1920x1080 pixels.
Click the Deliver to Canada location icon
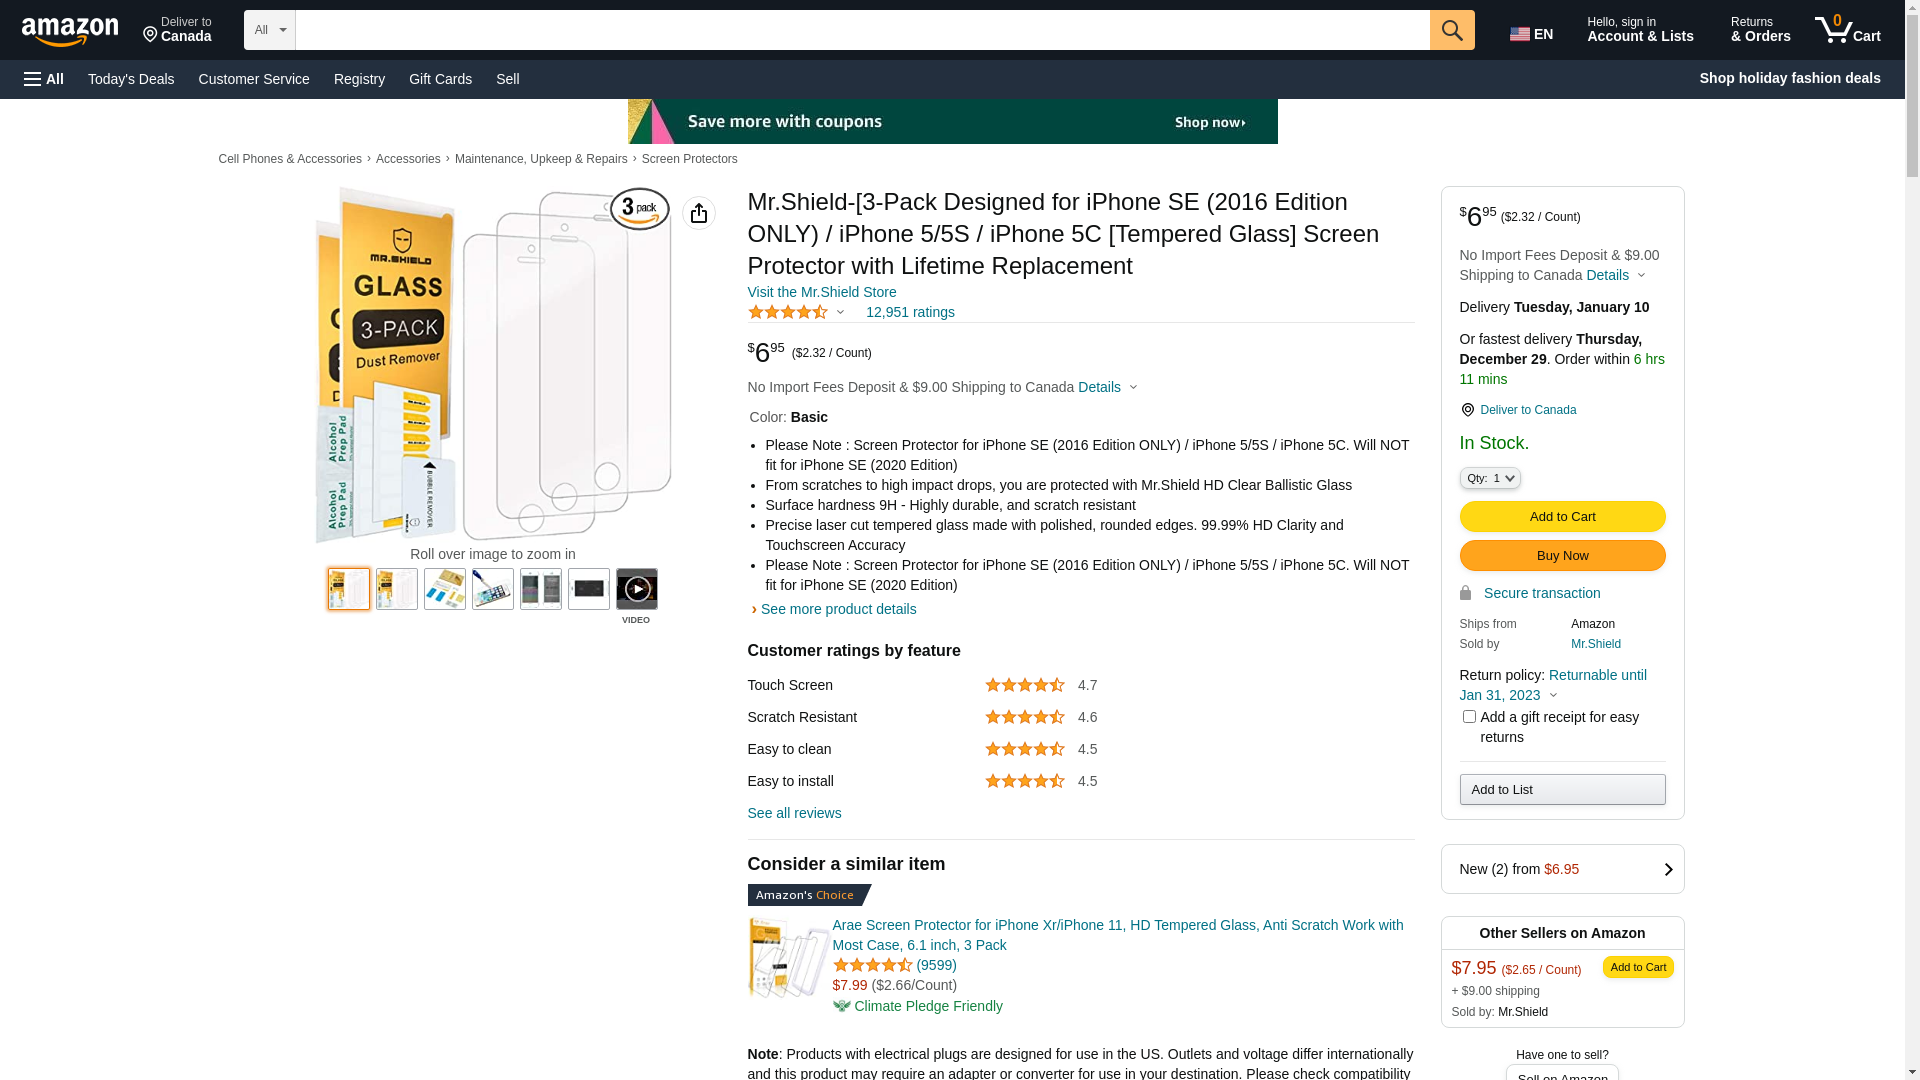(151, 35)
